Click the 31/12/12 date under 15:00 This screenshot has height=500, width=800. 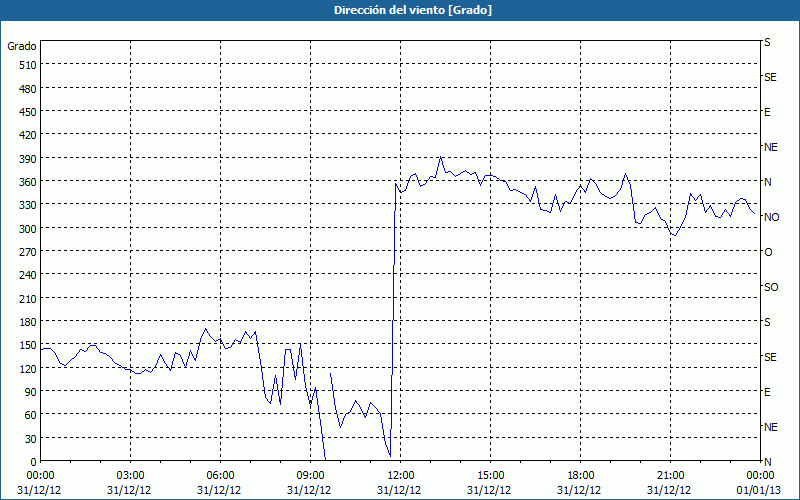[489, 490]
